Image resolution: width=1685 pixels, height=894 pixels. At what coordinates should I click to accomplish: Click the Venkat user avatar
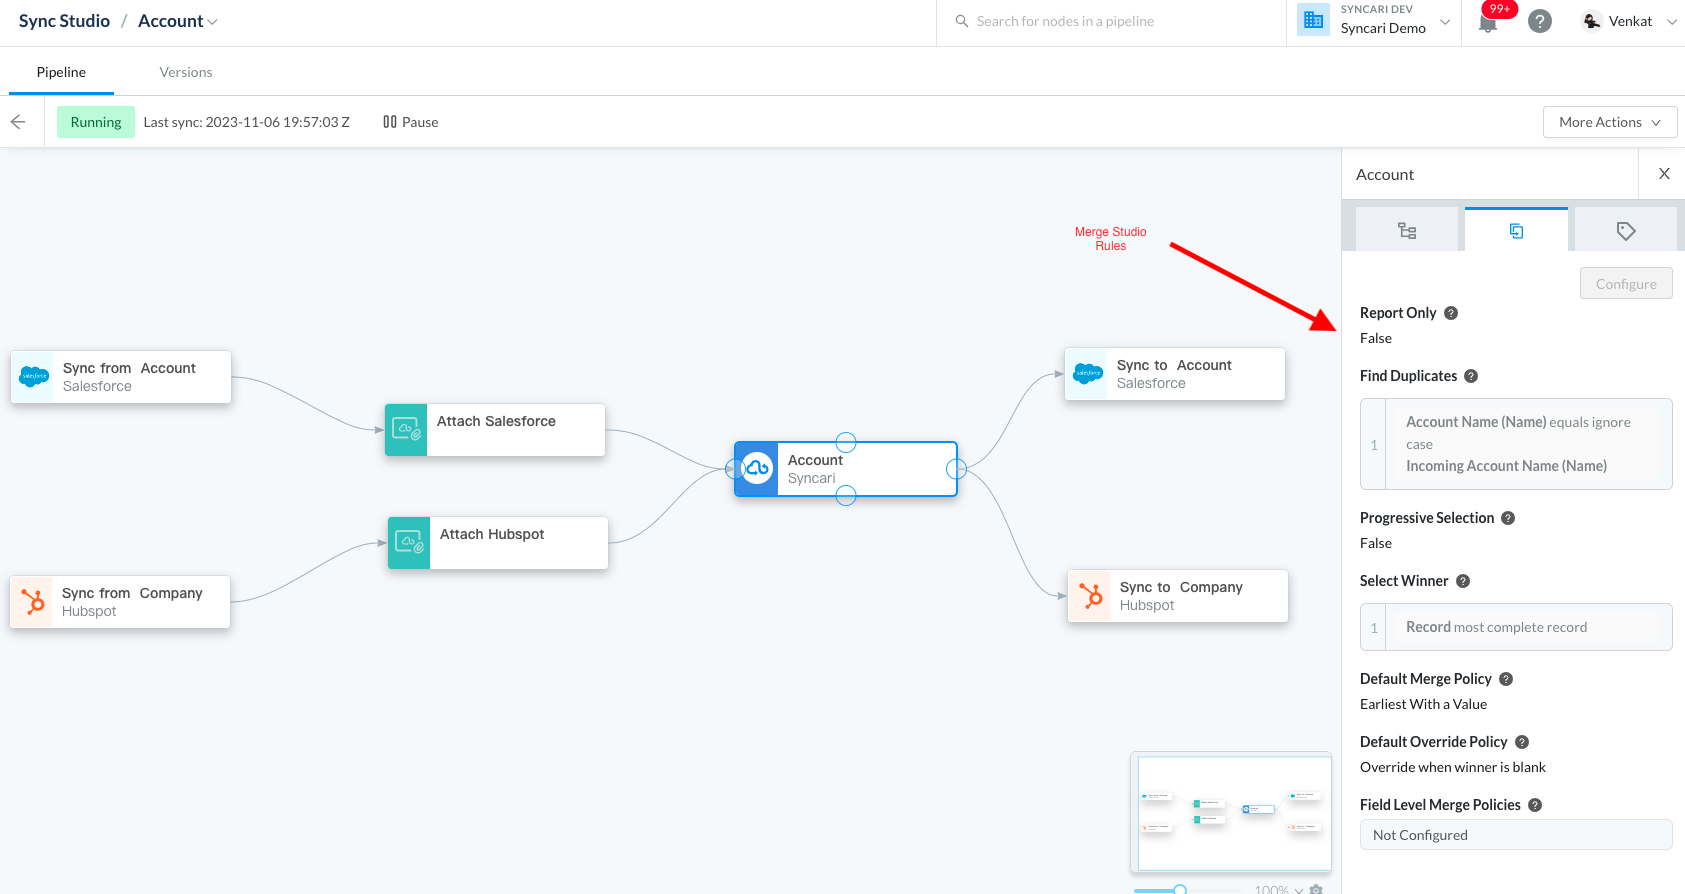click(1592, 21)
